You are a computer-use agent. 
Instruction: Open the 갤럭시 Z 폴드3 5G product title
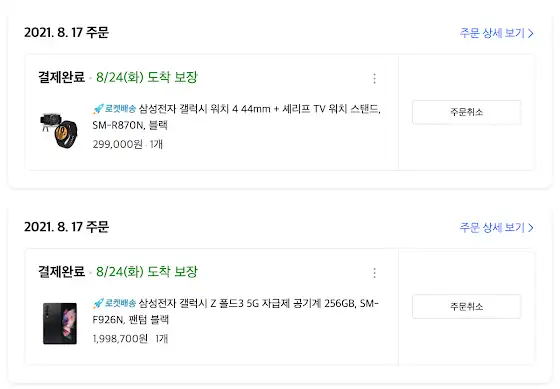click(x=236, y=311)
